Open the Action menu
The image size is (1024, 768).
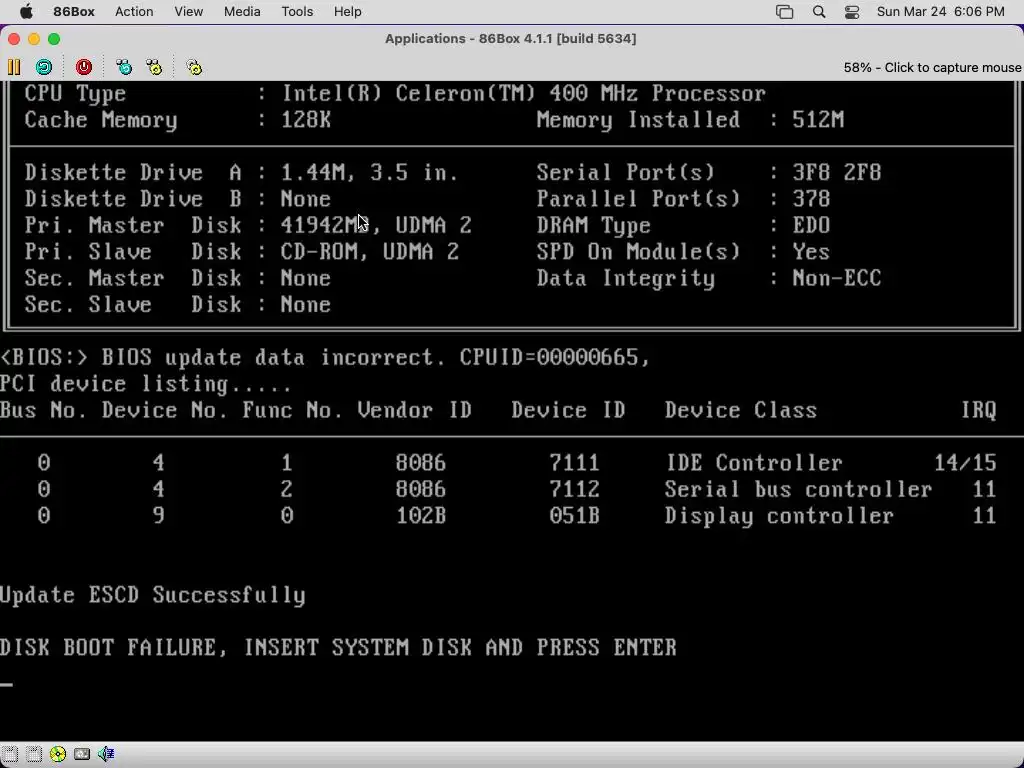pos(134,12)
